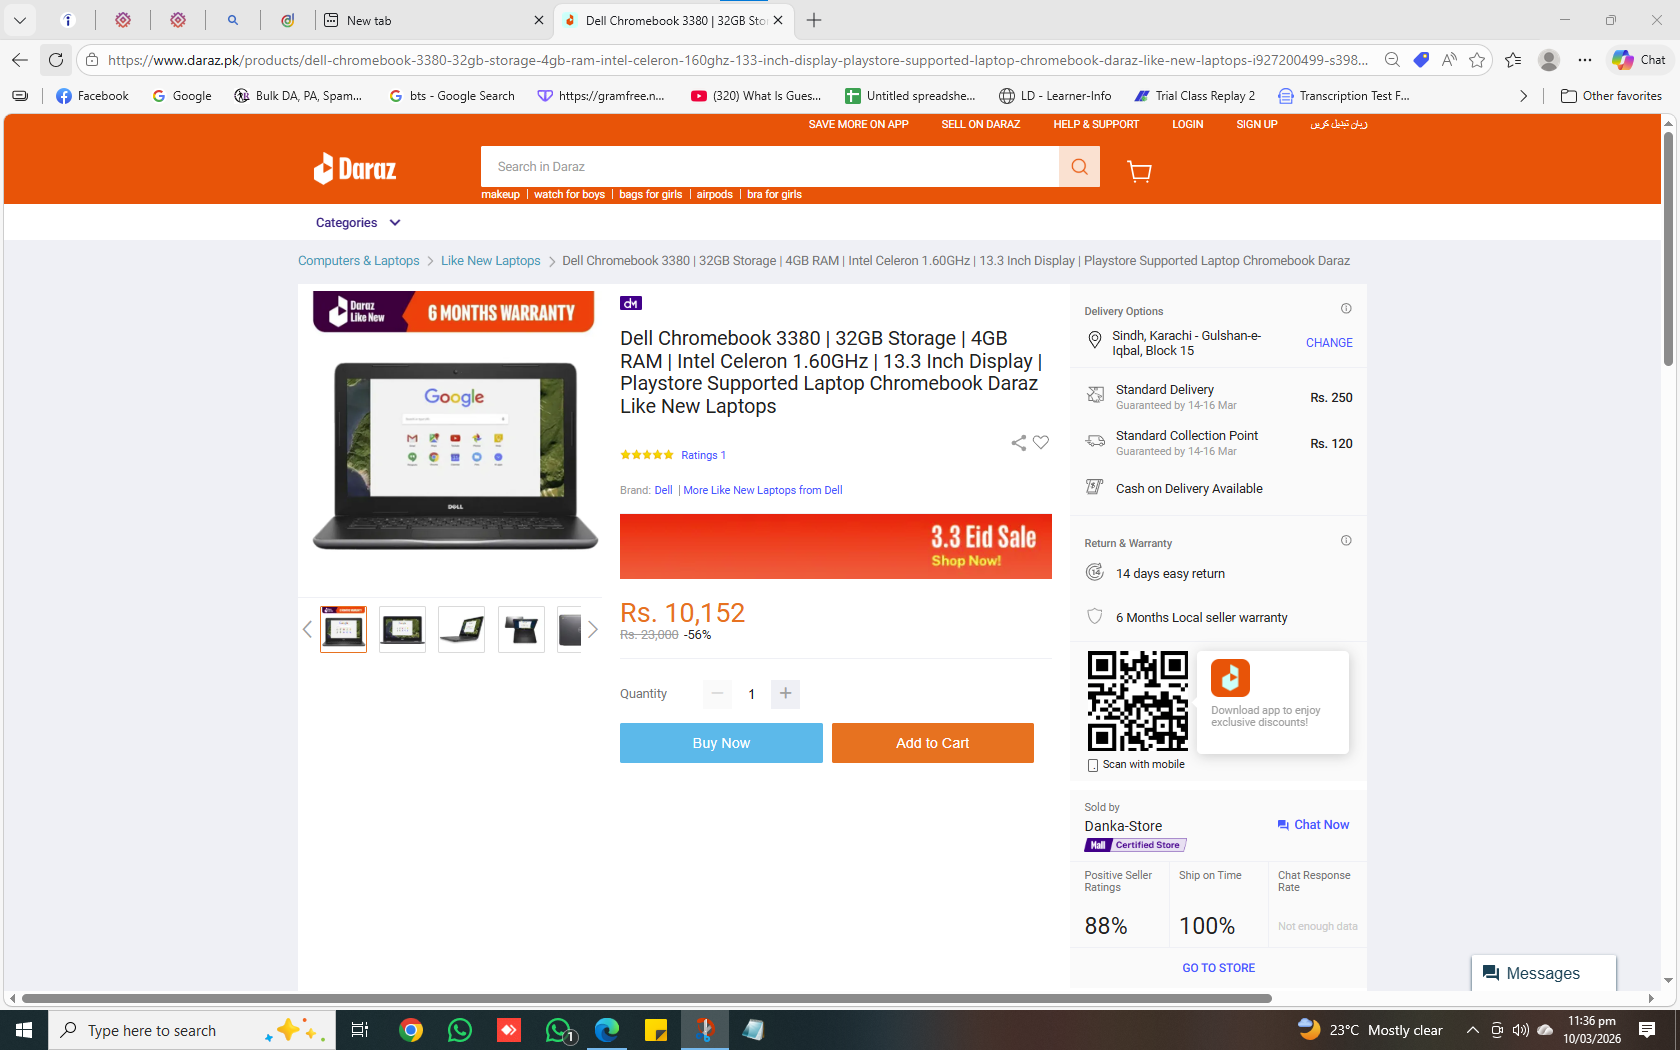Open browser profile avatar icon
Viewport: 1680px width, 1050px height.
point(1549,60)
